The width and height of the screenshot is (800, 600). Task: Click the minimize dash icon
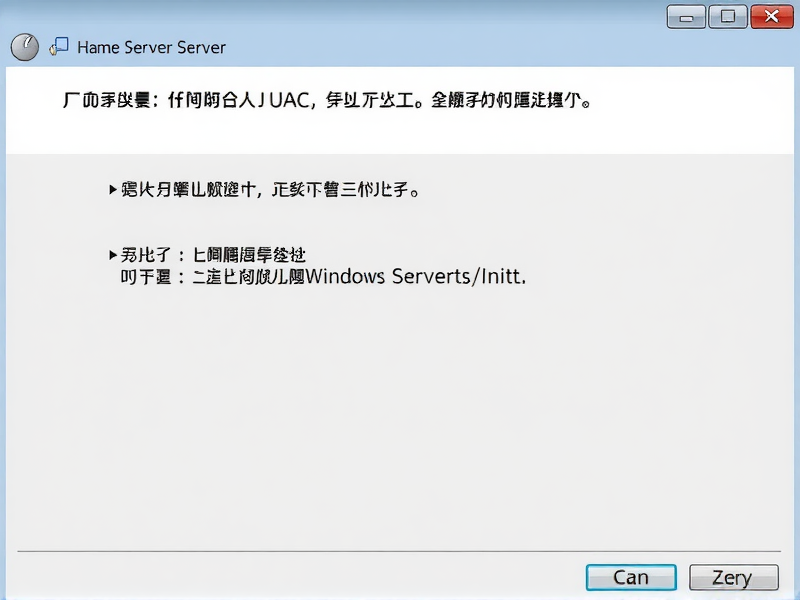685,16
